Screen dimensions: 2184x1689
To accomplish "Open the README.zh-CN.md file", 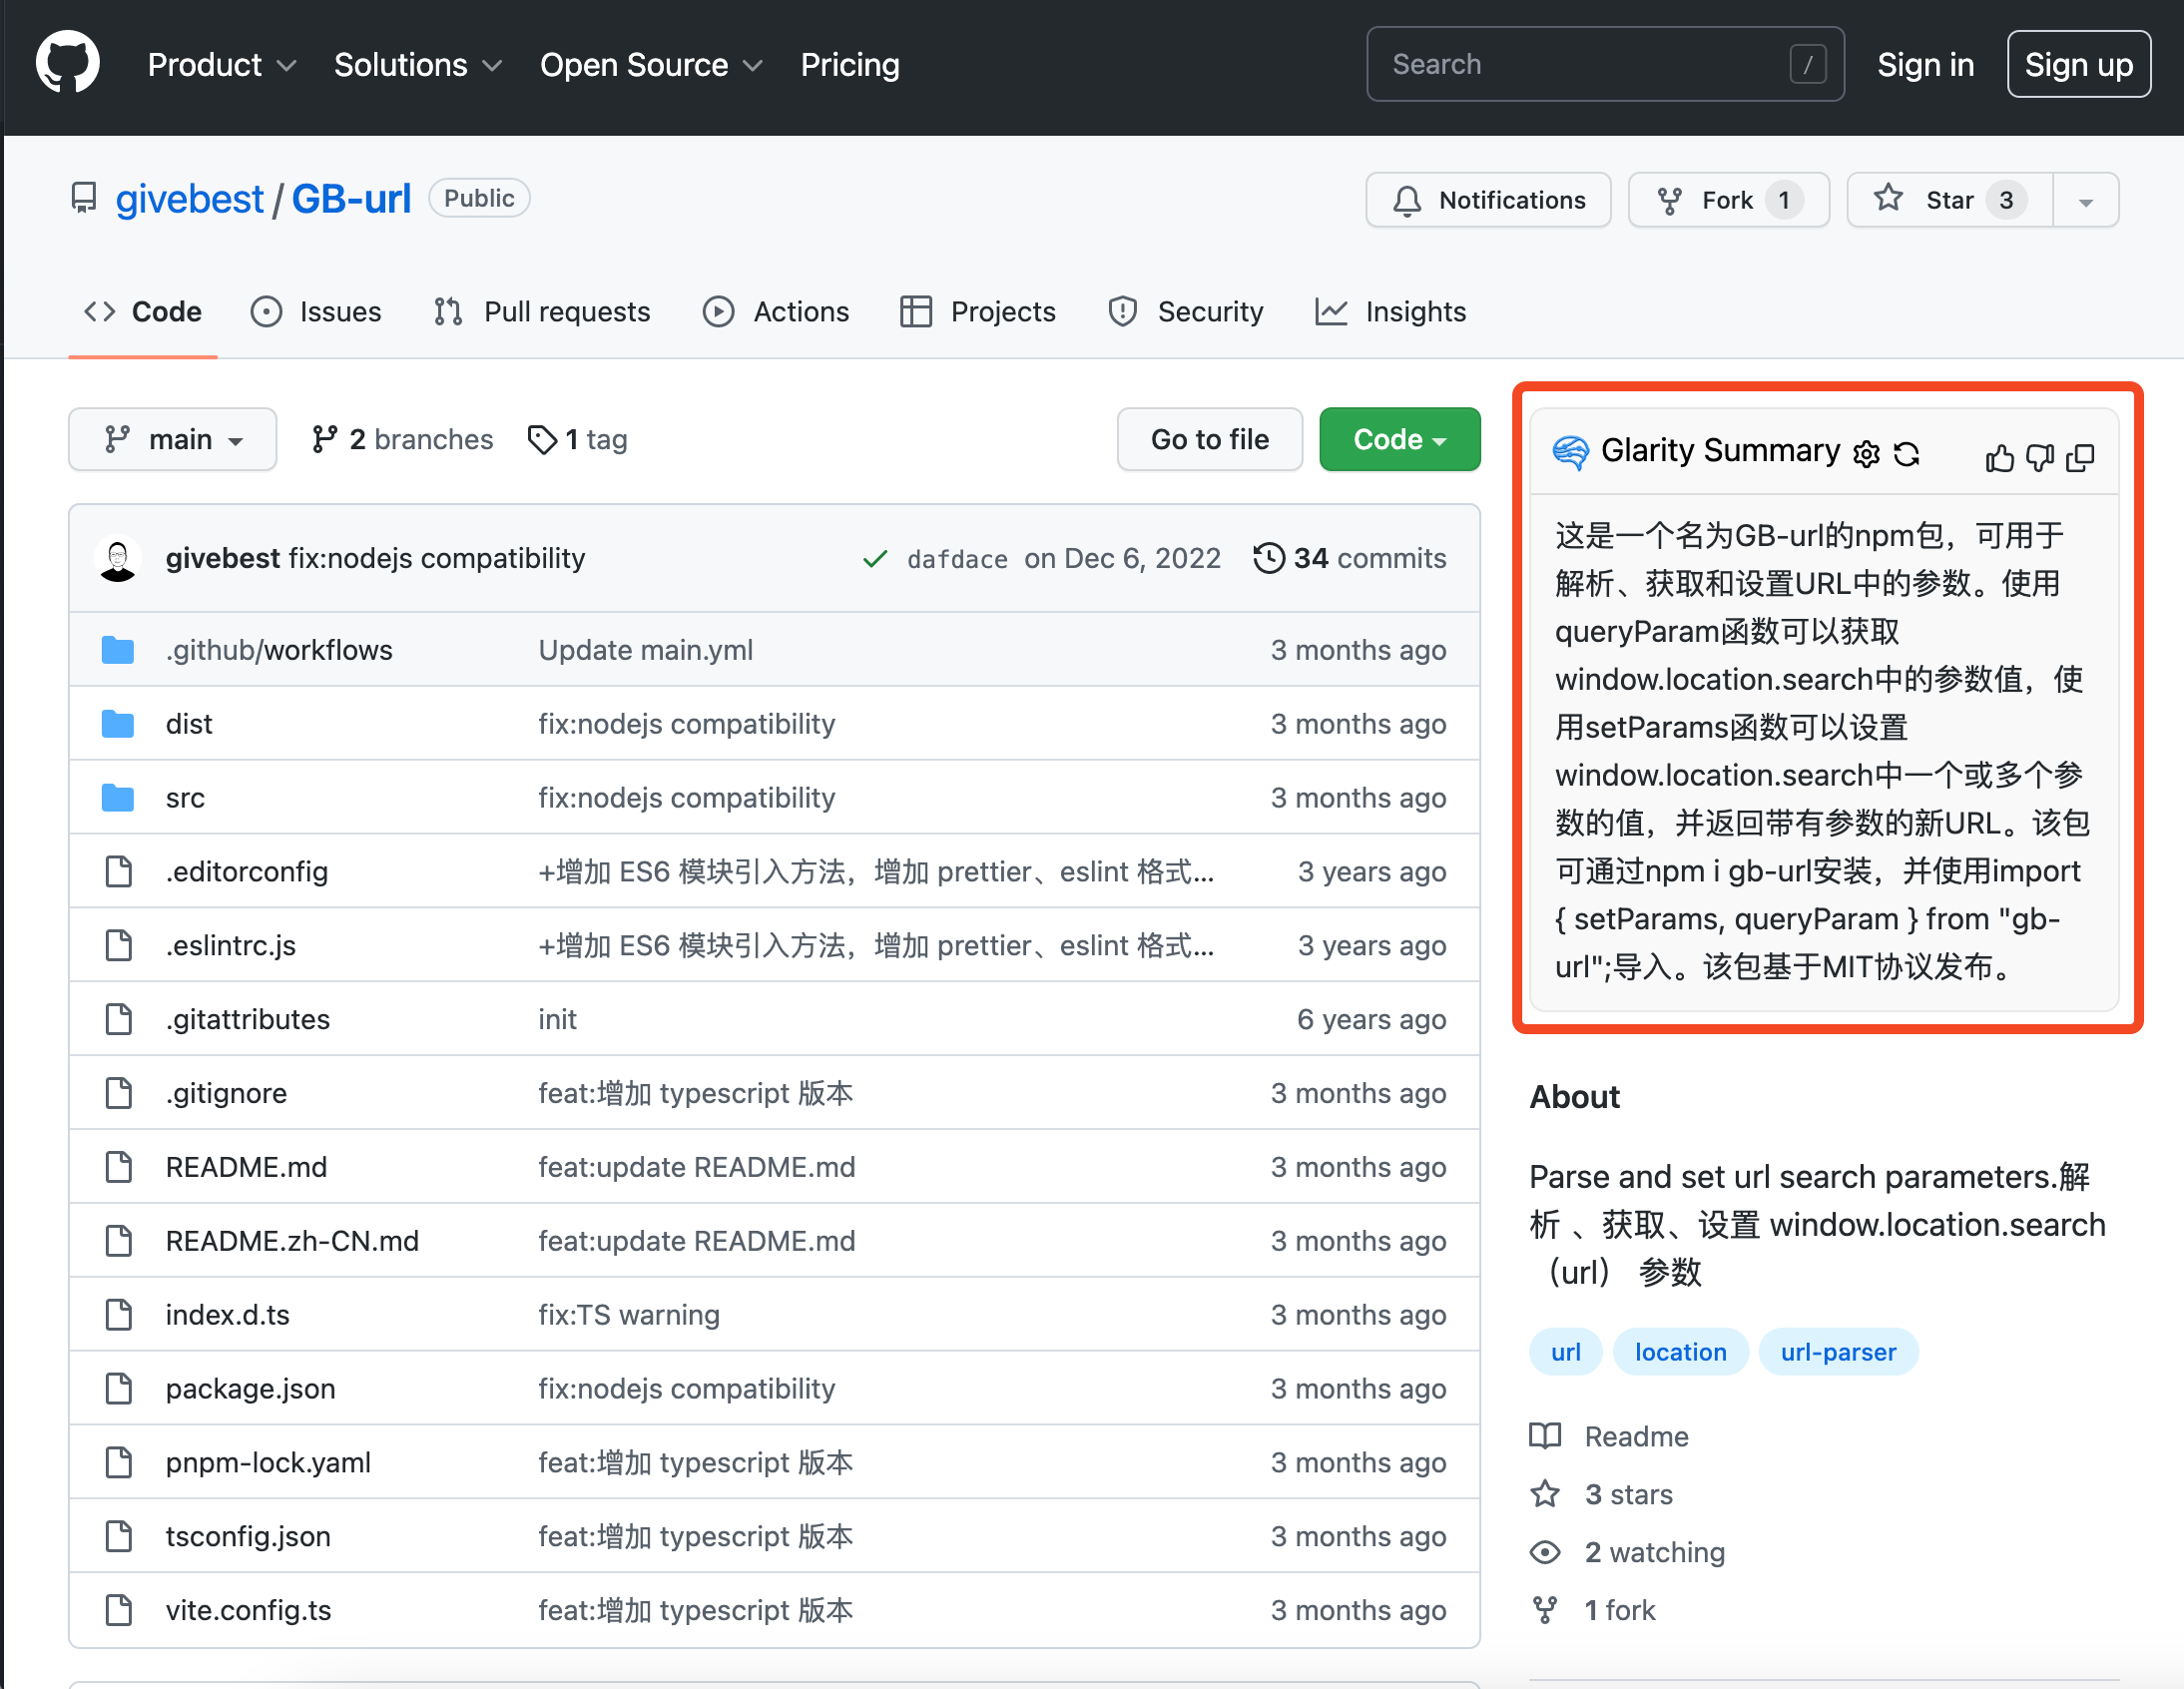I will point(293,1240).
